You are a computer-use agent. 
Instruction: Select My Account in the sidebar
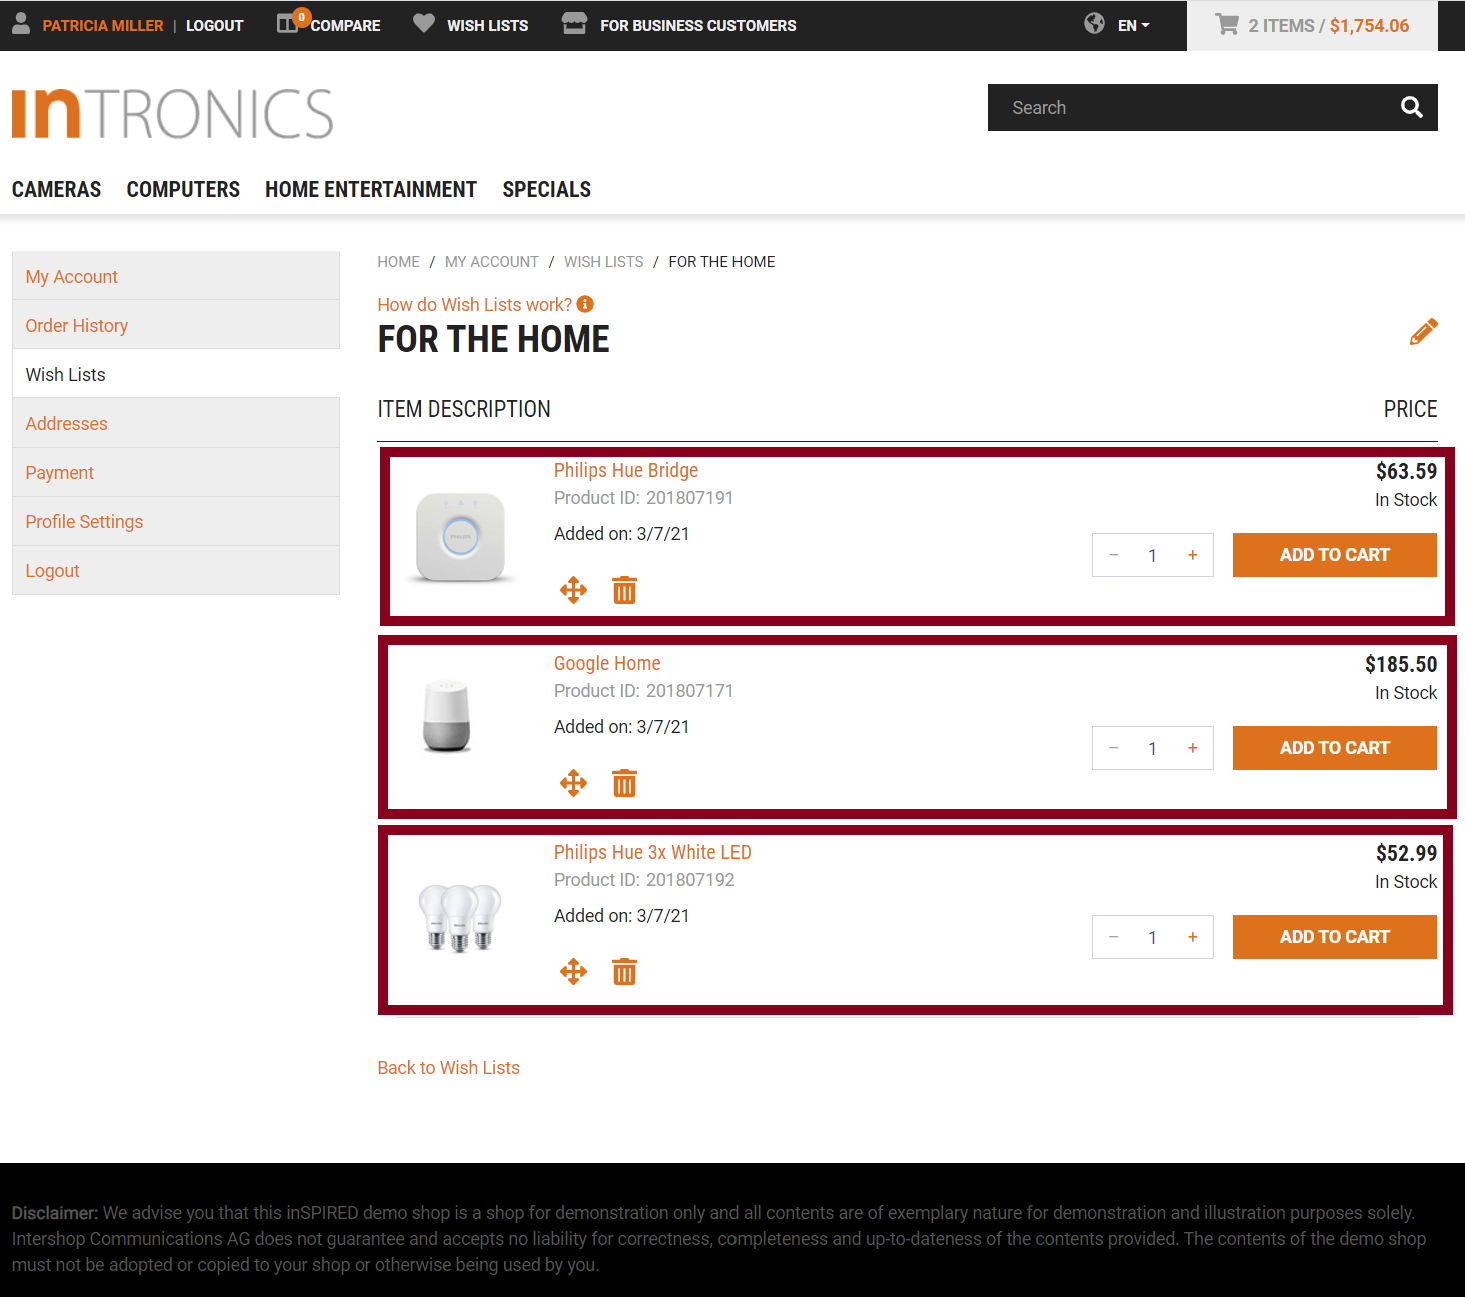pyautogui.click(x=176, y=276)
